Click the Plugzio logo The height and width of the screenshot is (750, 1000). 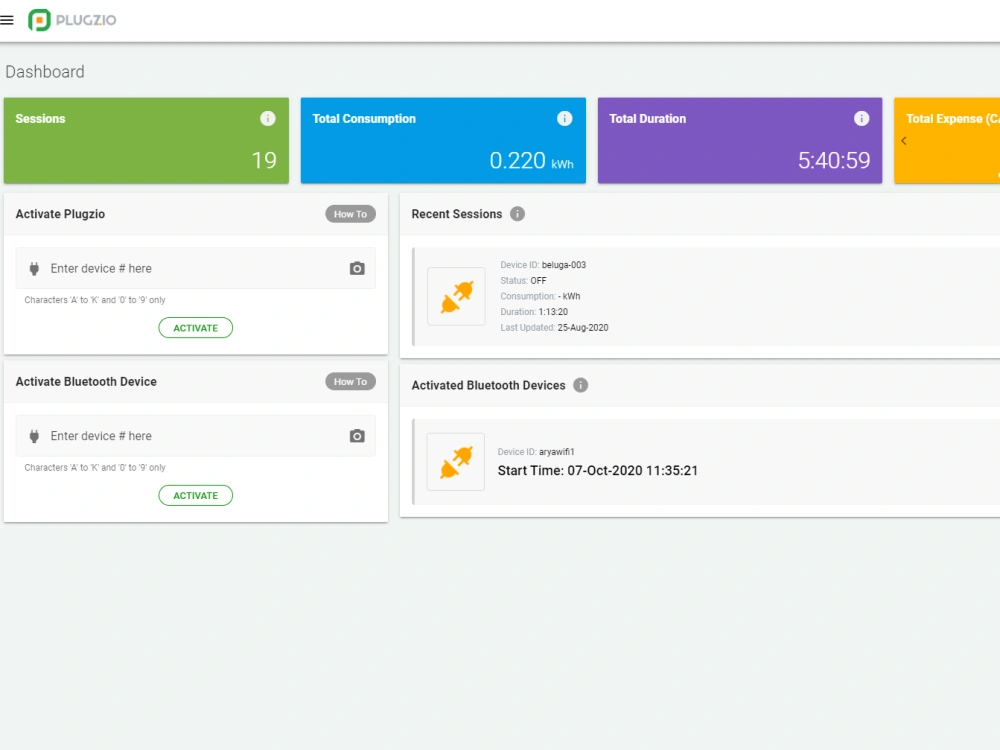pyautogui.click(x=72, y=20)
